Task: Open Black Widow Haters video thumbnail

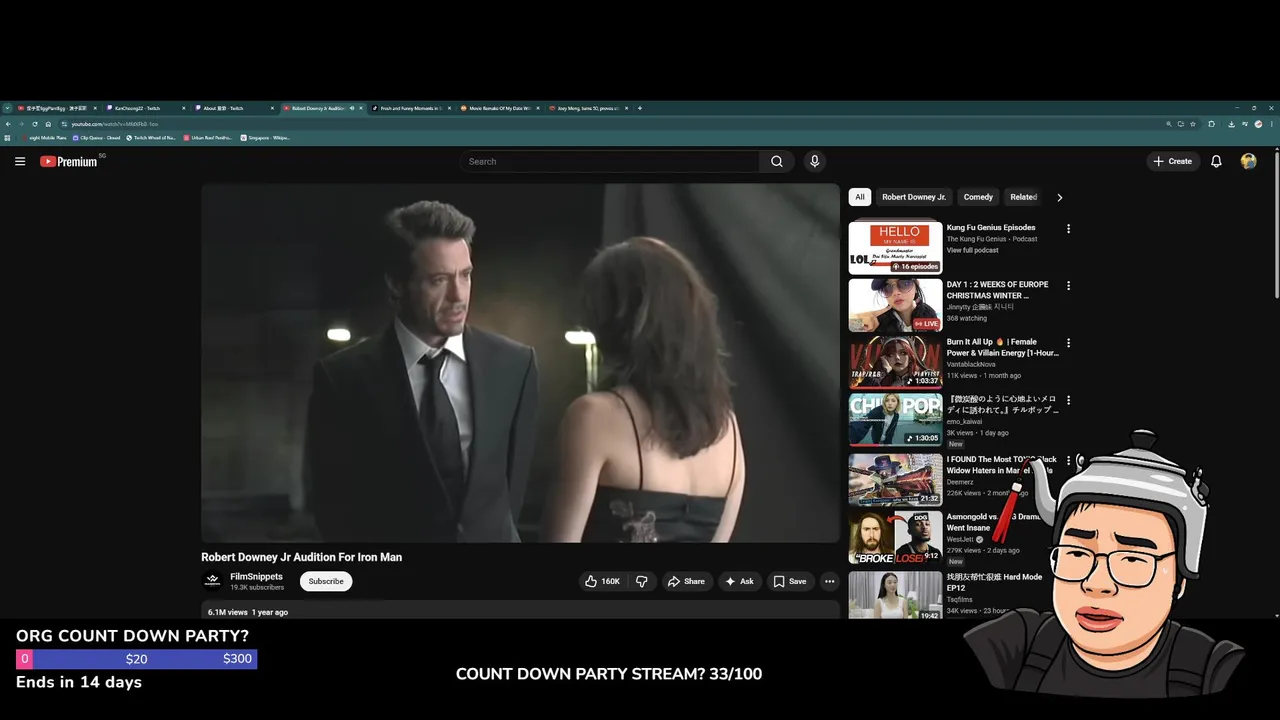Action: point(895,479)
